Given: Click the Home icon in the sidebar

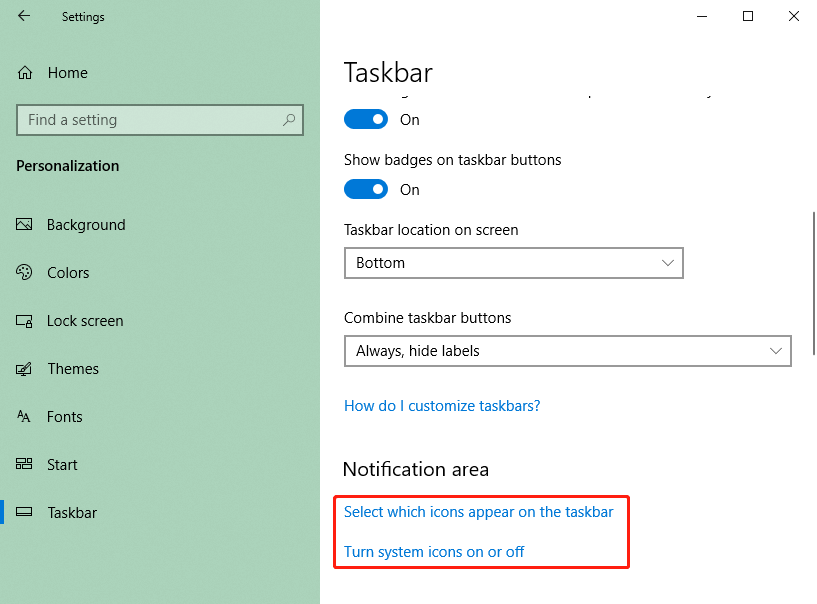Looking at the screenshot, I should (24, 72).
